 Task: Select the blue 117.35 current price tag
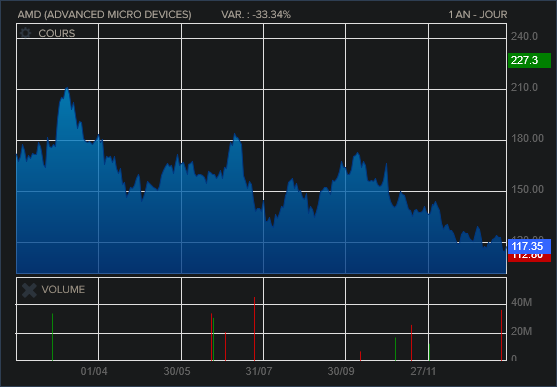[529, 246]
